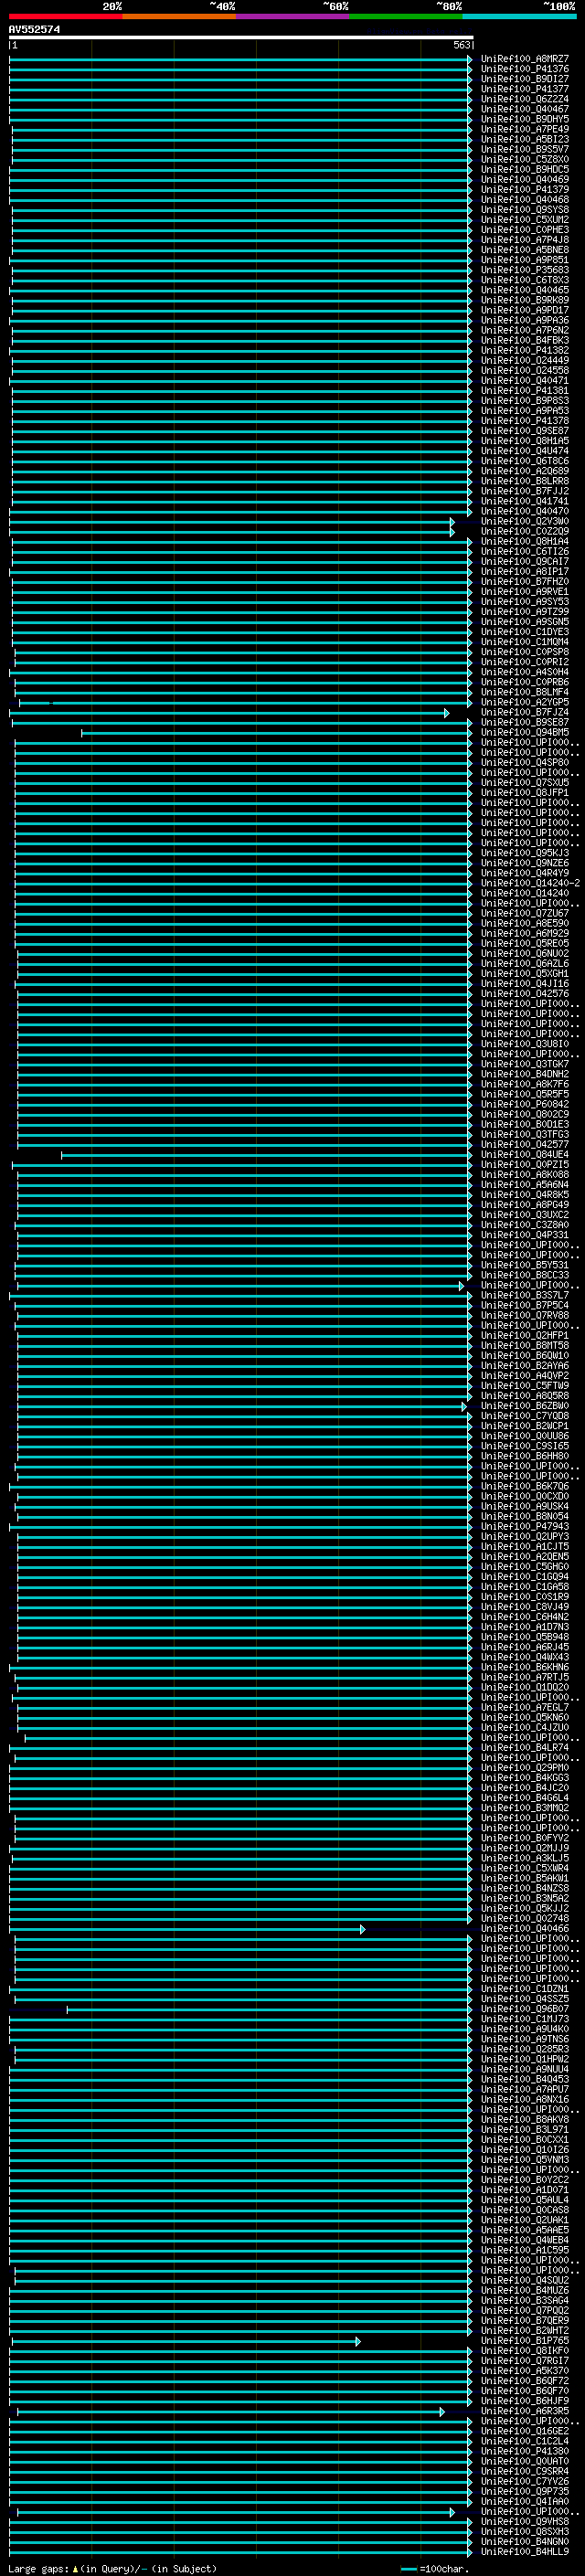Click hit label UniRef100_A9RVE1

point(524,591)
